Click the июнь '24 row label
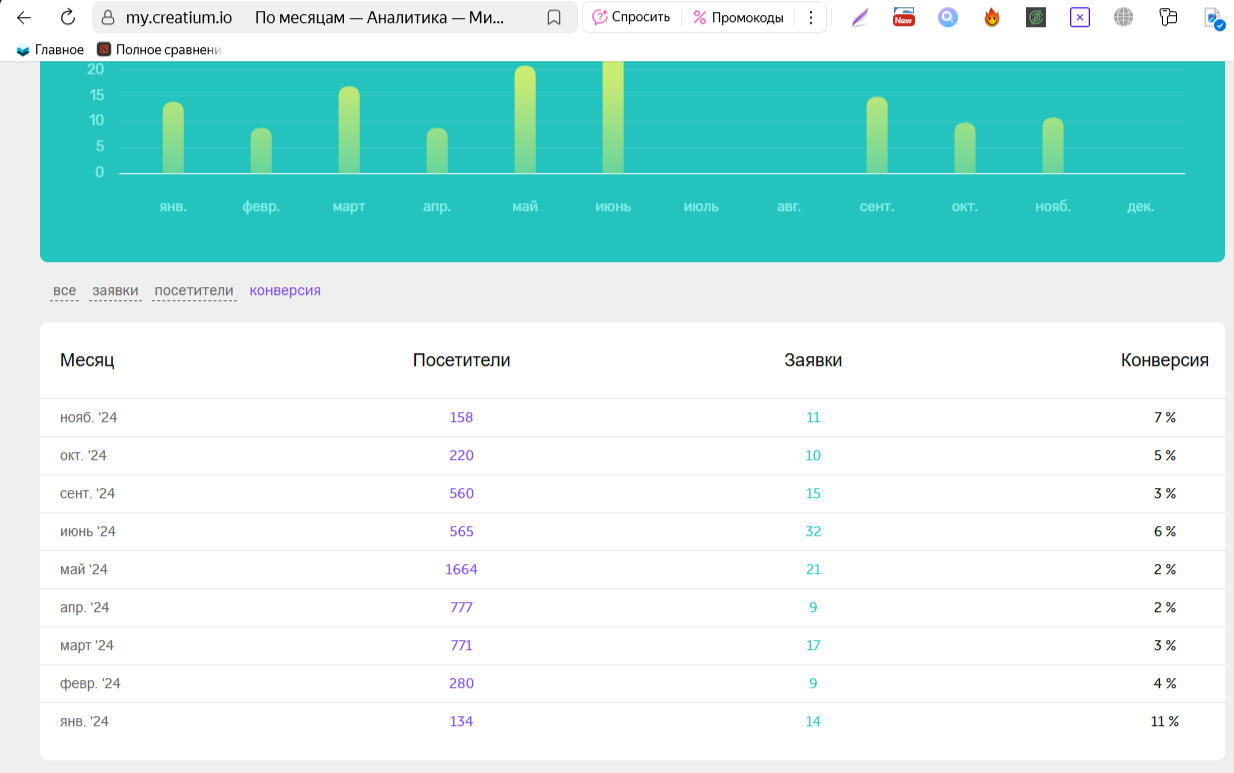The height and width of the screenshot is (773, 1234). tap(88, 531)
